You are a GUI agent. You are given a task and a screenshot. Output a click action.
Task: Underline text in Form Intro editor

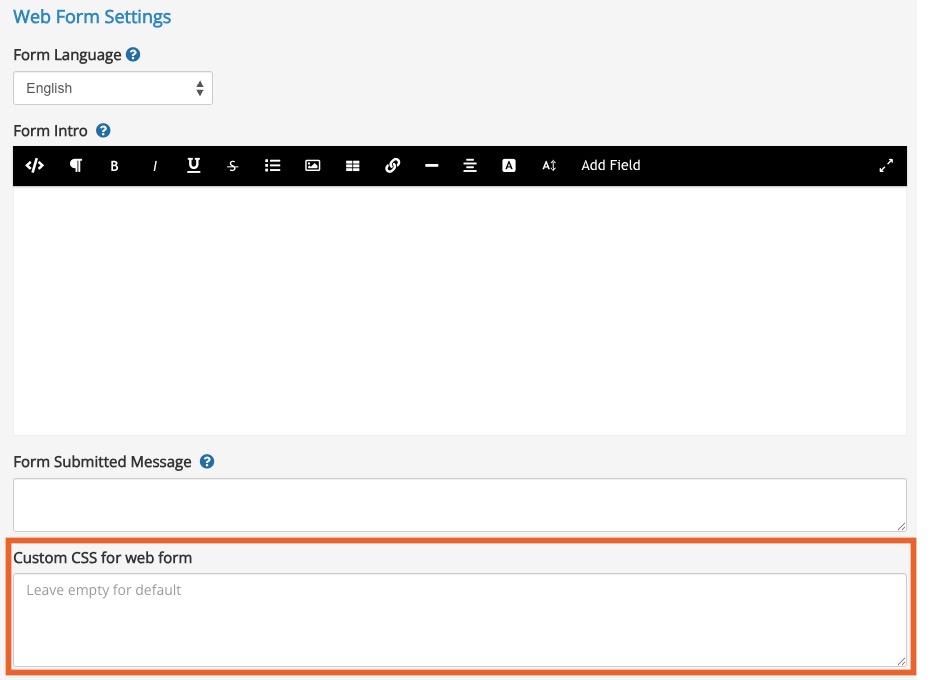(x=194, y=166)
